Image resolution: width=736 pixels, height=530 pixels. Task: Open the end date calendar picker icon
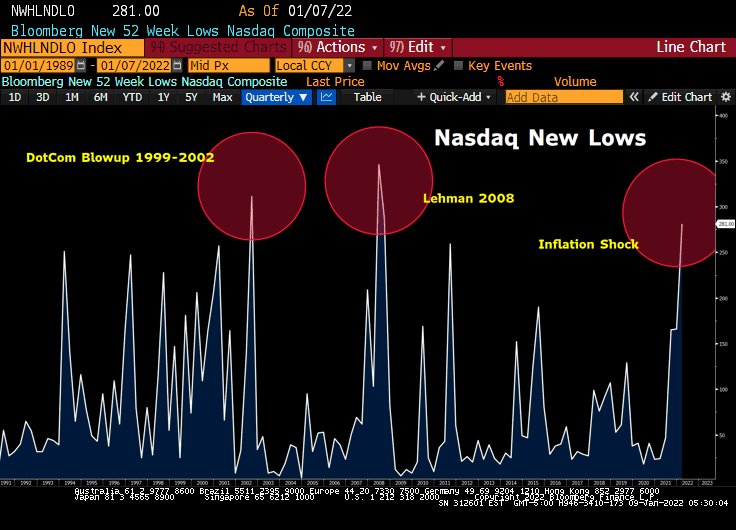tap(177, 65)
